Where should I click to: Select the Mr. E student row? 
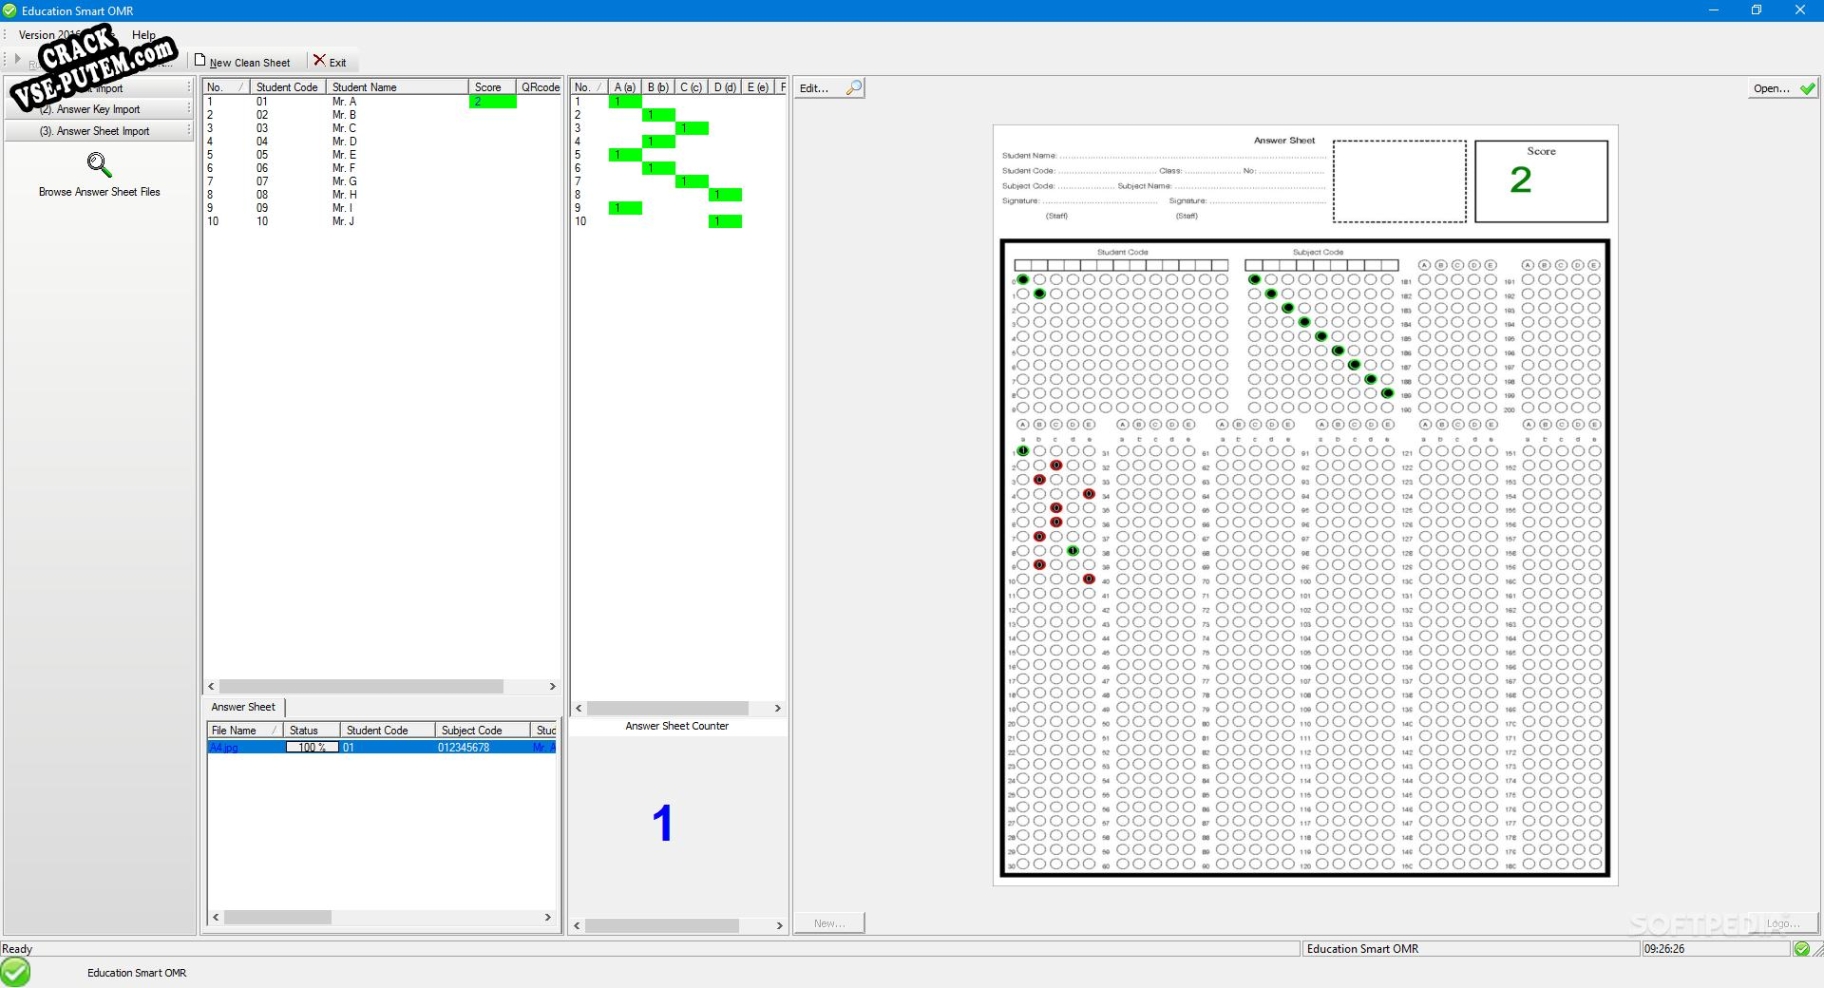click(382, 155)
